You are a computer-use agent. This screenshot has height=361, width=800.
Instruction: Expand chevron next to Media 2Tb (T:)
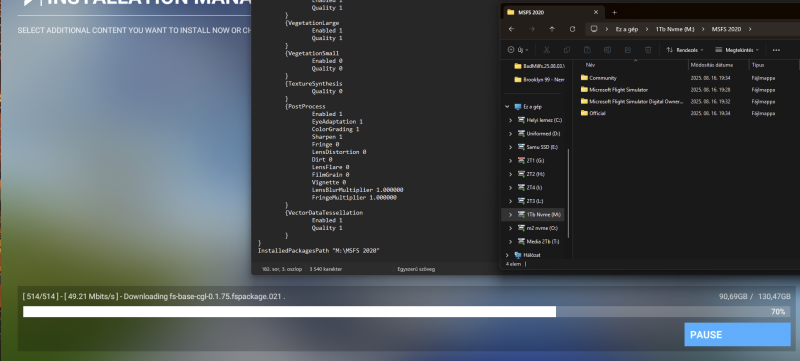point(510,241)
